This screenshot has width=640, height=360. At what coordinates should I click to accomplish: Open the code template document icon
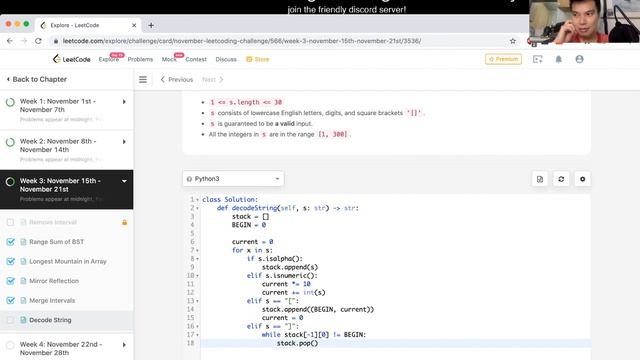point(540,179)
